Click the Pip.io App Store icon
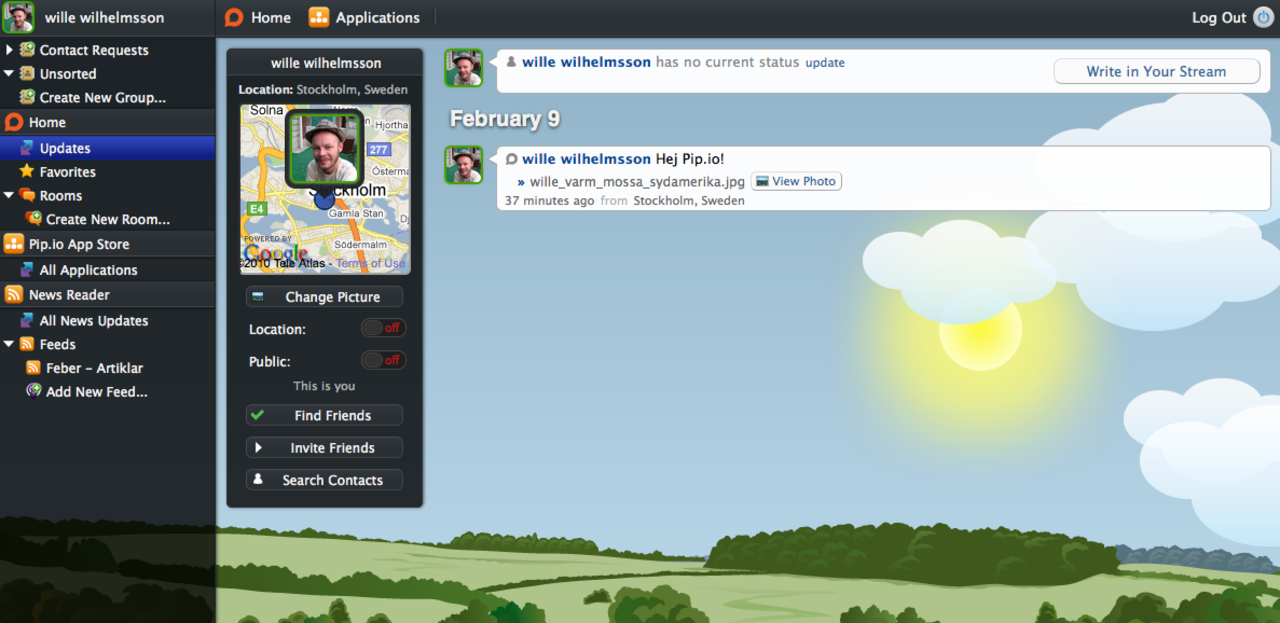Image resolution: width=1280 pixels, height=623 pixels. (14, 244)
